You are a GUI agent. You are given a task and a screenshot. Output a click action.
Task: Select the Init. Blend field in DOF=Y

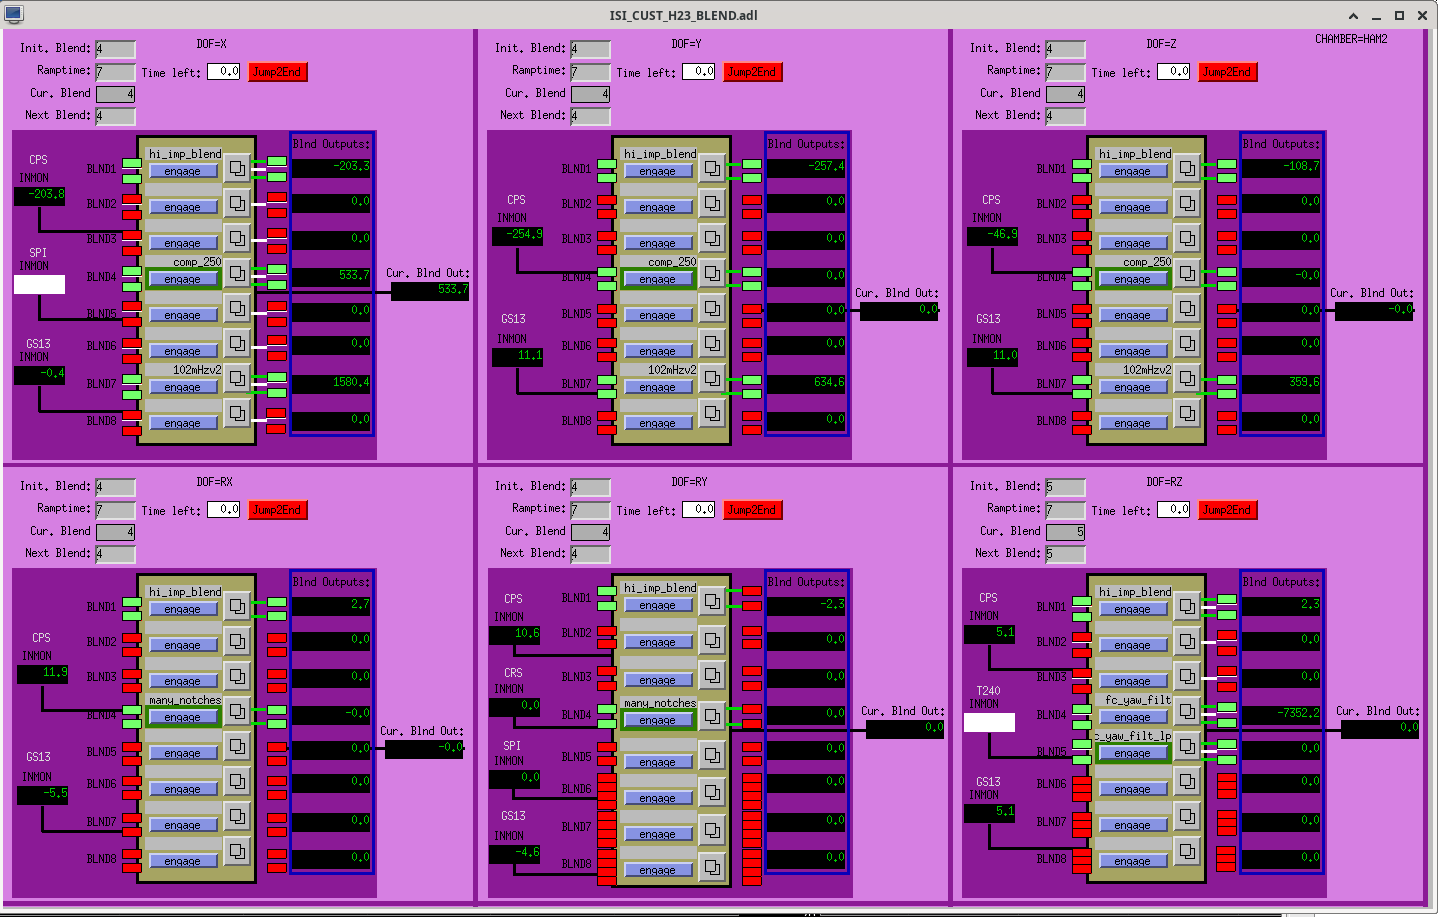(x=590, y=49)
